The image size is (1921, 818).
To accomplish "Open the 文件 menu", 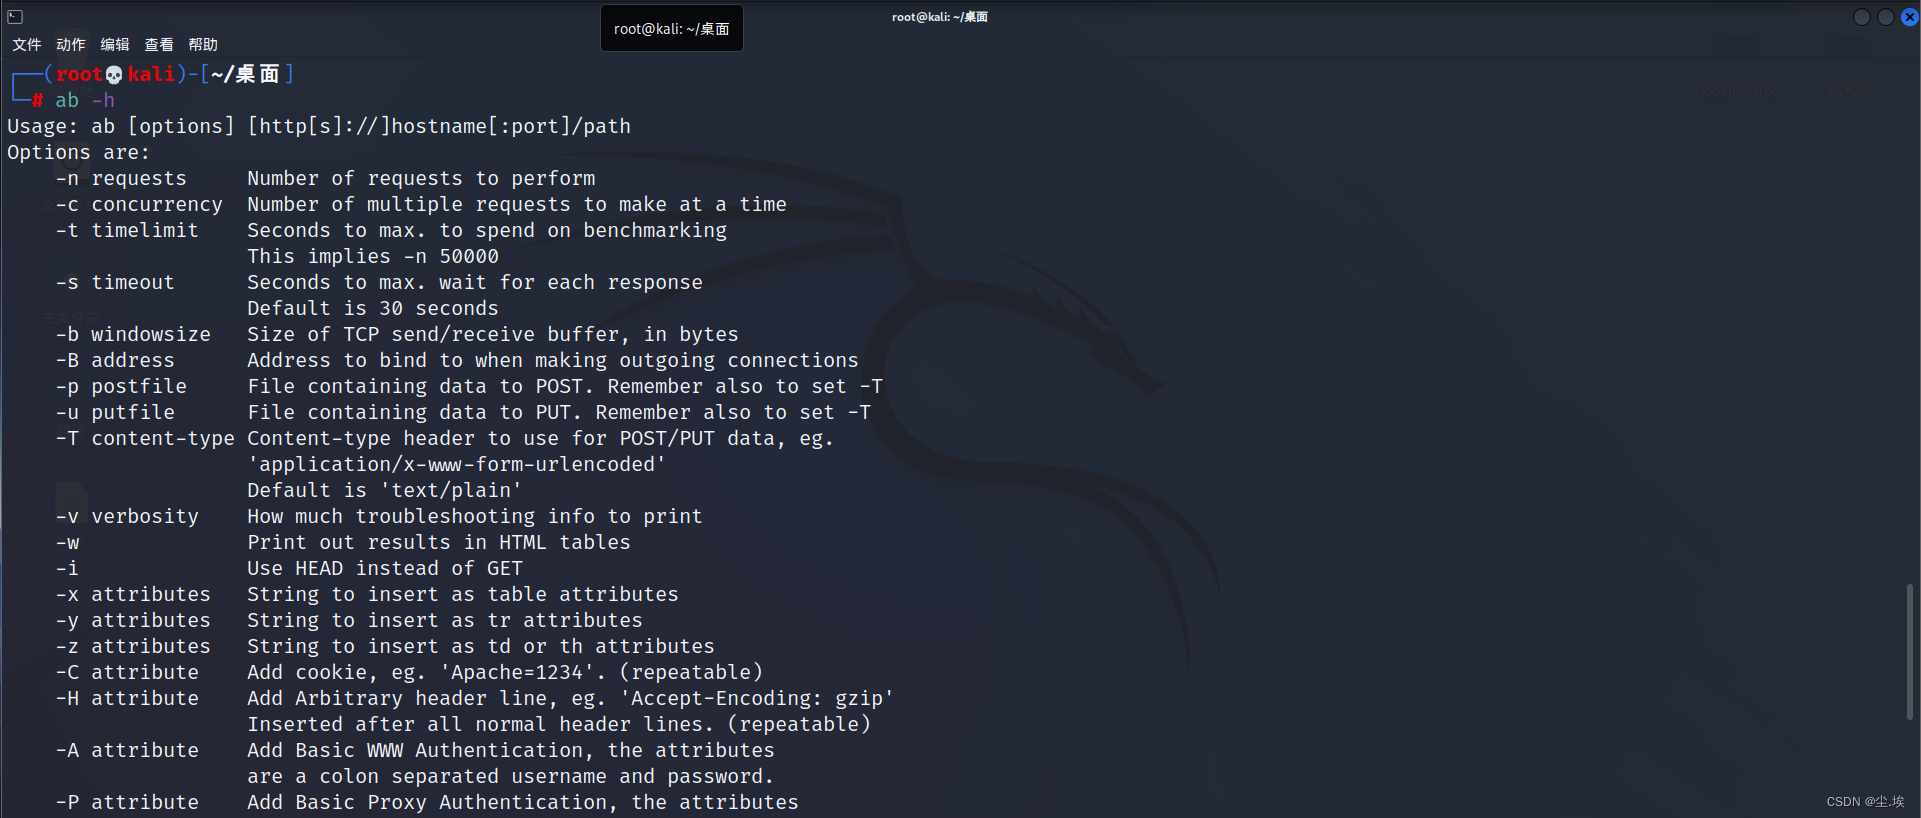I will coord(27,45).
